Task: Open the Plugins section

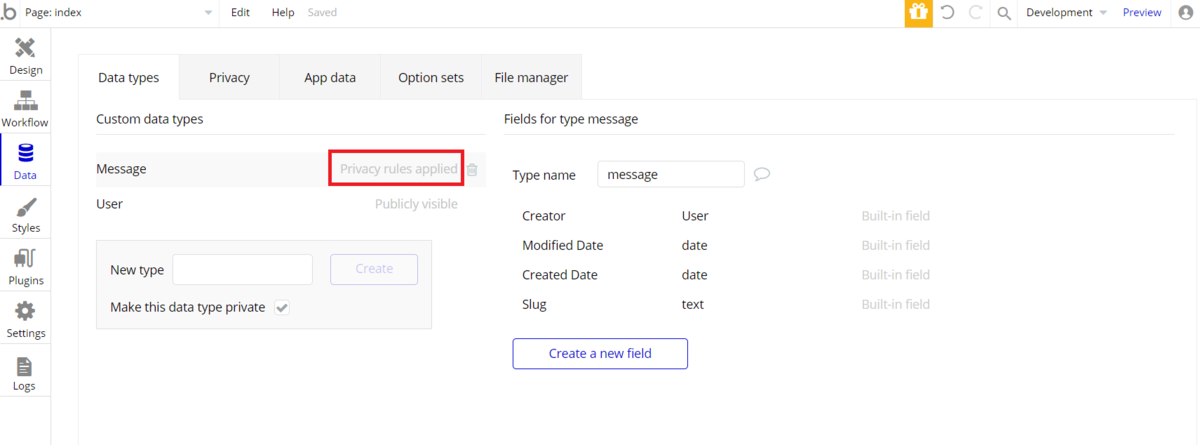Action: [25, 267]
